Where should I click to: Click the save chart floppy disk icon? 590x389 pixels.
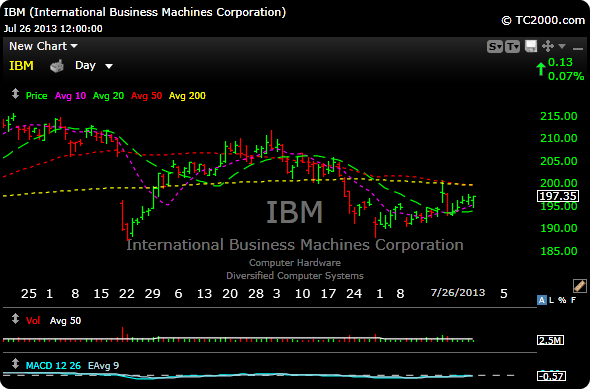pyautogui.click(x=531, y=46)
